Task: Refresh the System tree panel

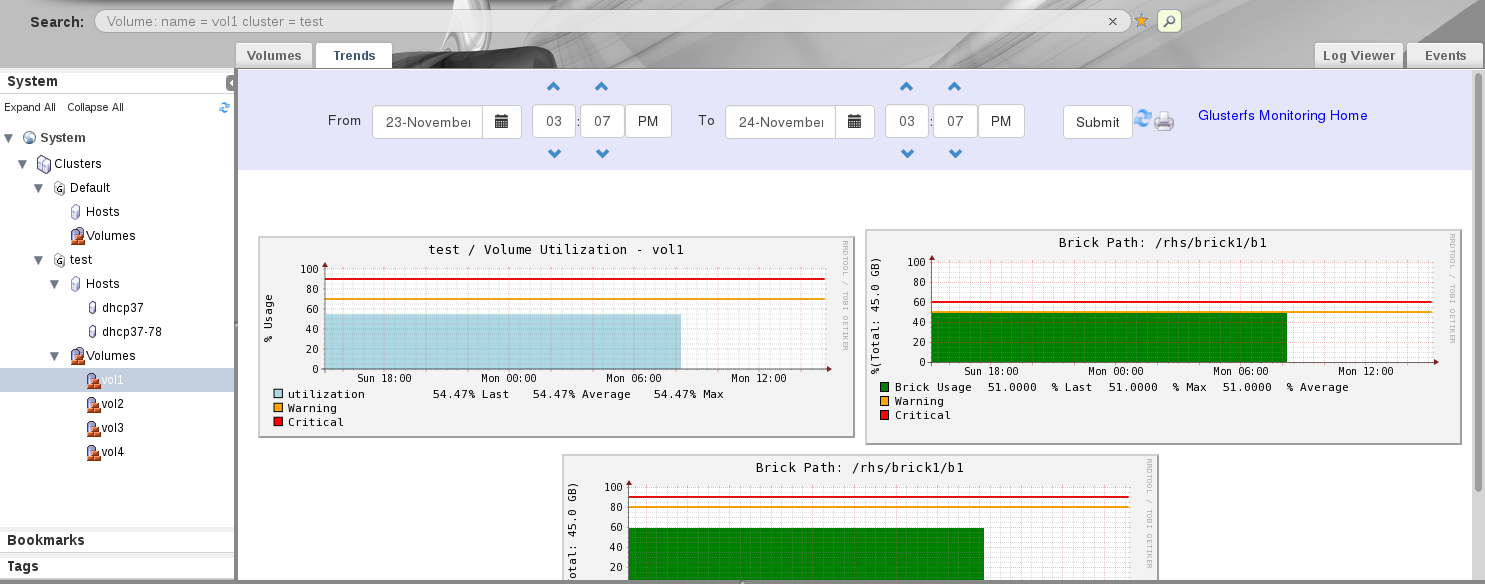Action: click(225, 107)
